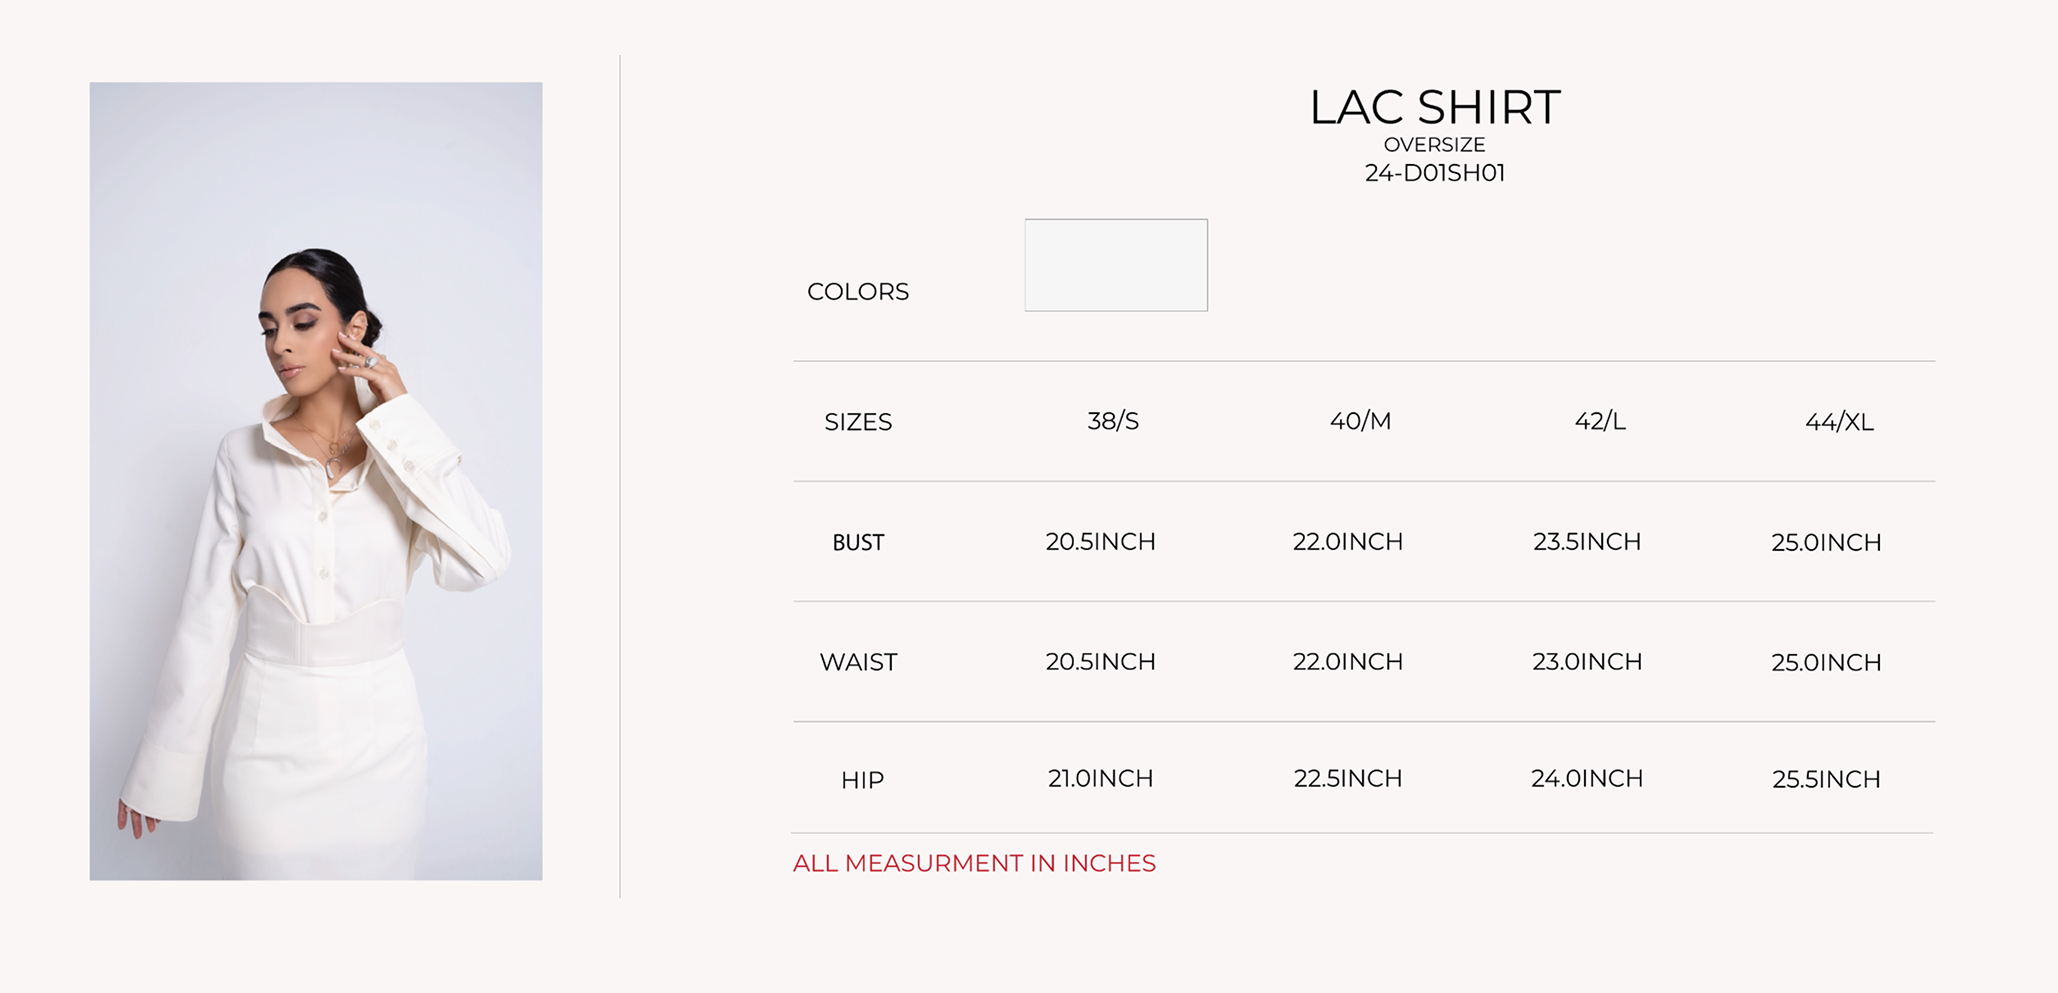The image size is (2058, 993).
Task: Click the BUST row label
Action: pyautogui.click(x=858, y=542)
